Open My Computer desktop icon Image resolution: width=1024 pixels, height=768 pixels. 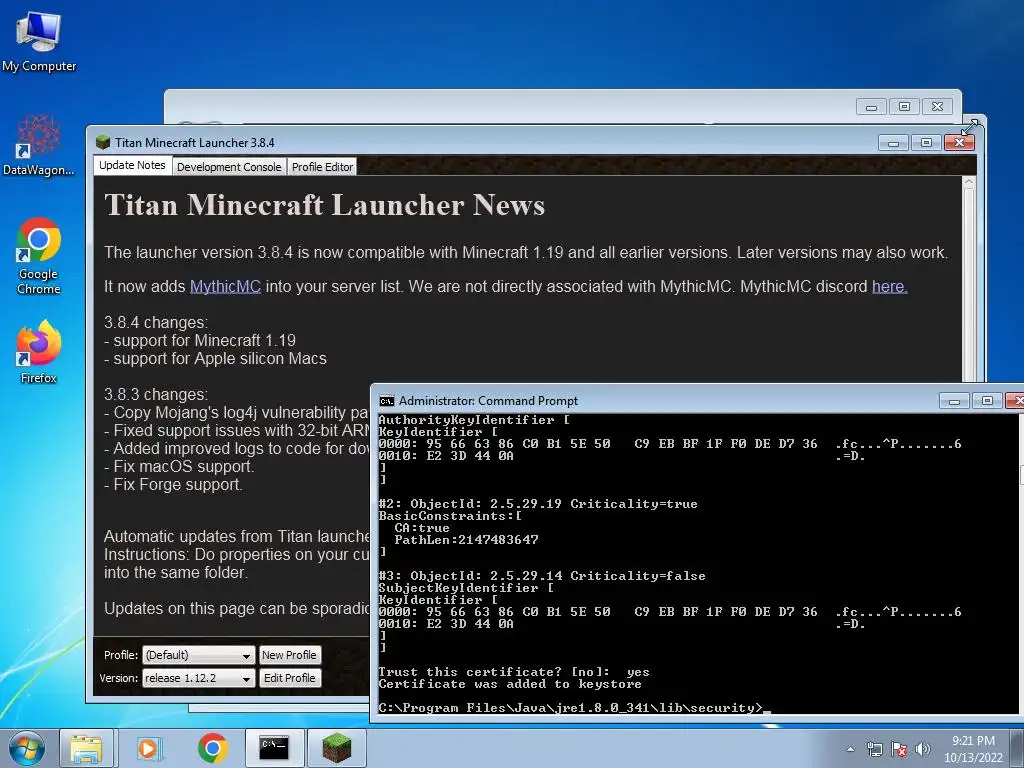click(39, 41)
